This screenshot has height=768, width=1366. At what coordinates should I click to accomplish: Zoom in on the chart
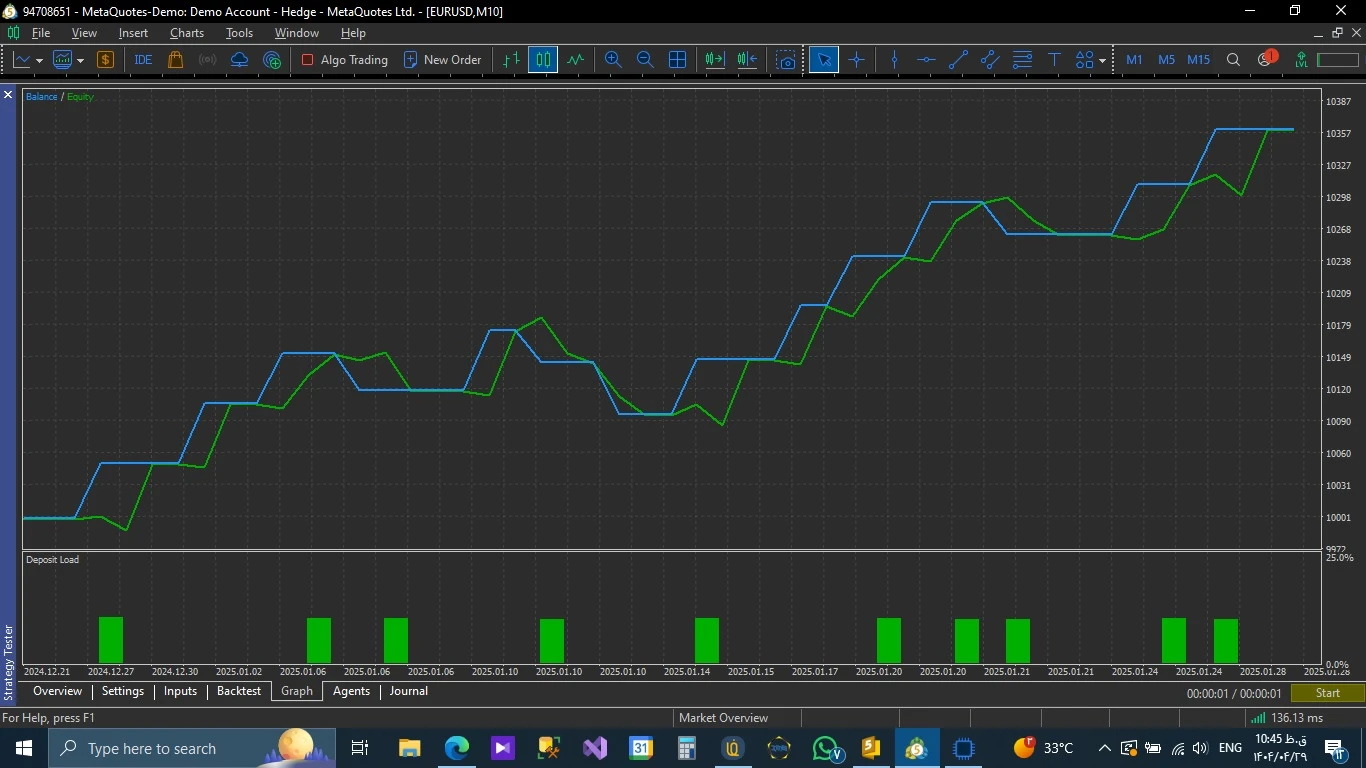[613, 60]
